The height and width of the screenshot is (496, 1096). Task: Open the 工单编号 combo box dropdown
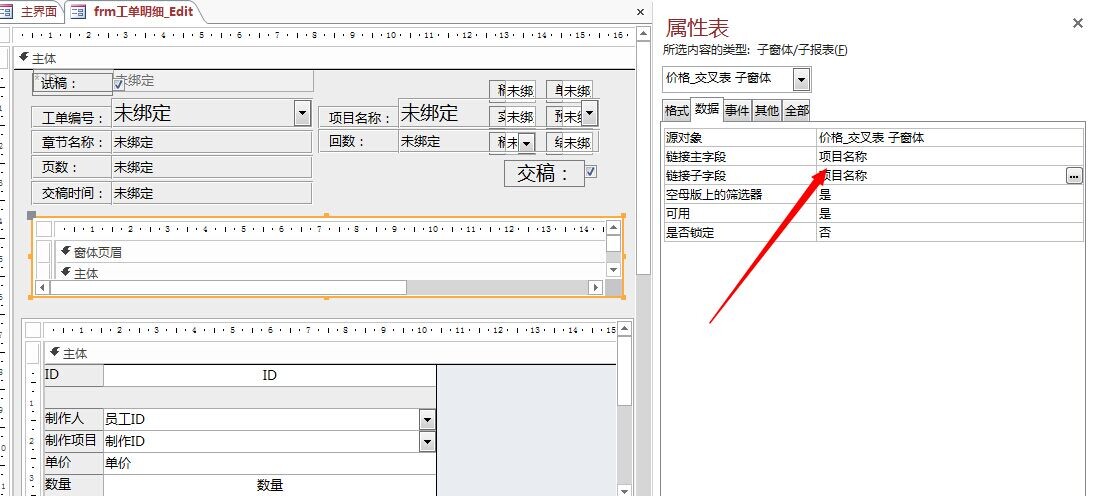[302, 113]
